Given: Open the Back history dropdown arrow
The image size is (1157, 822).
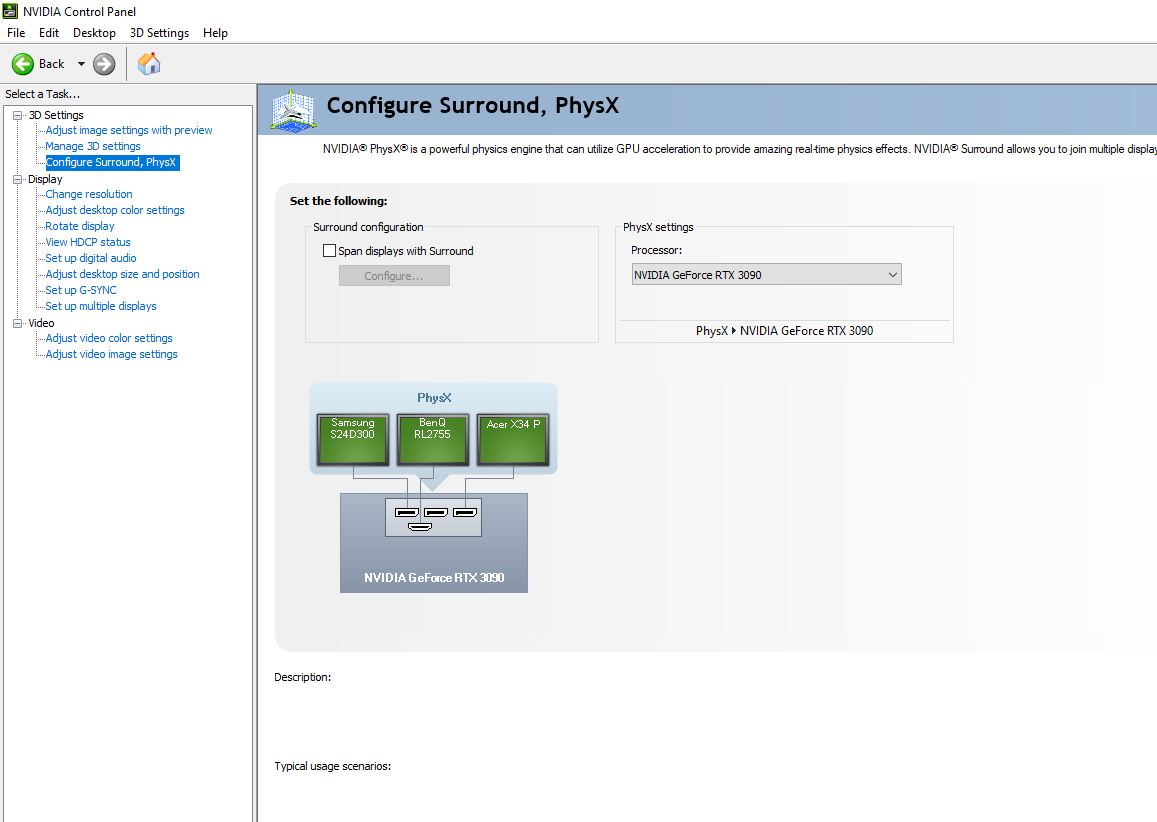Looking at the screenshot, I should [x=81, y=64].
